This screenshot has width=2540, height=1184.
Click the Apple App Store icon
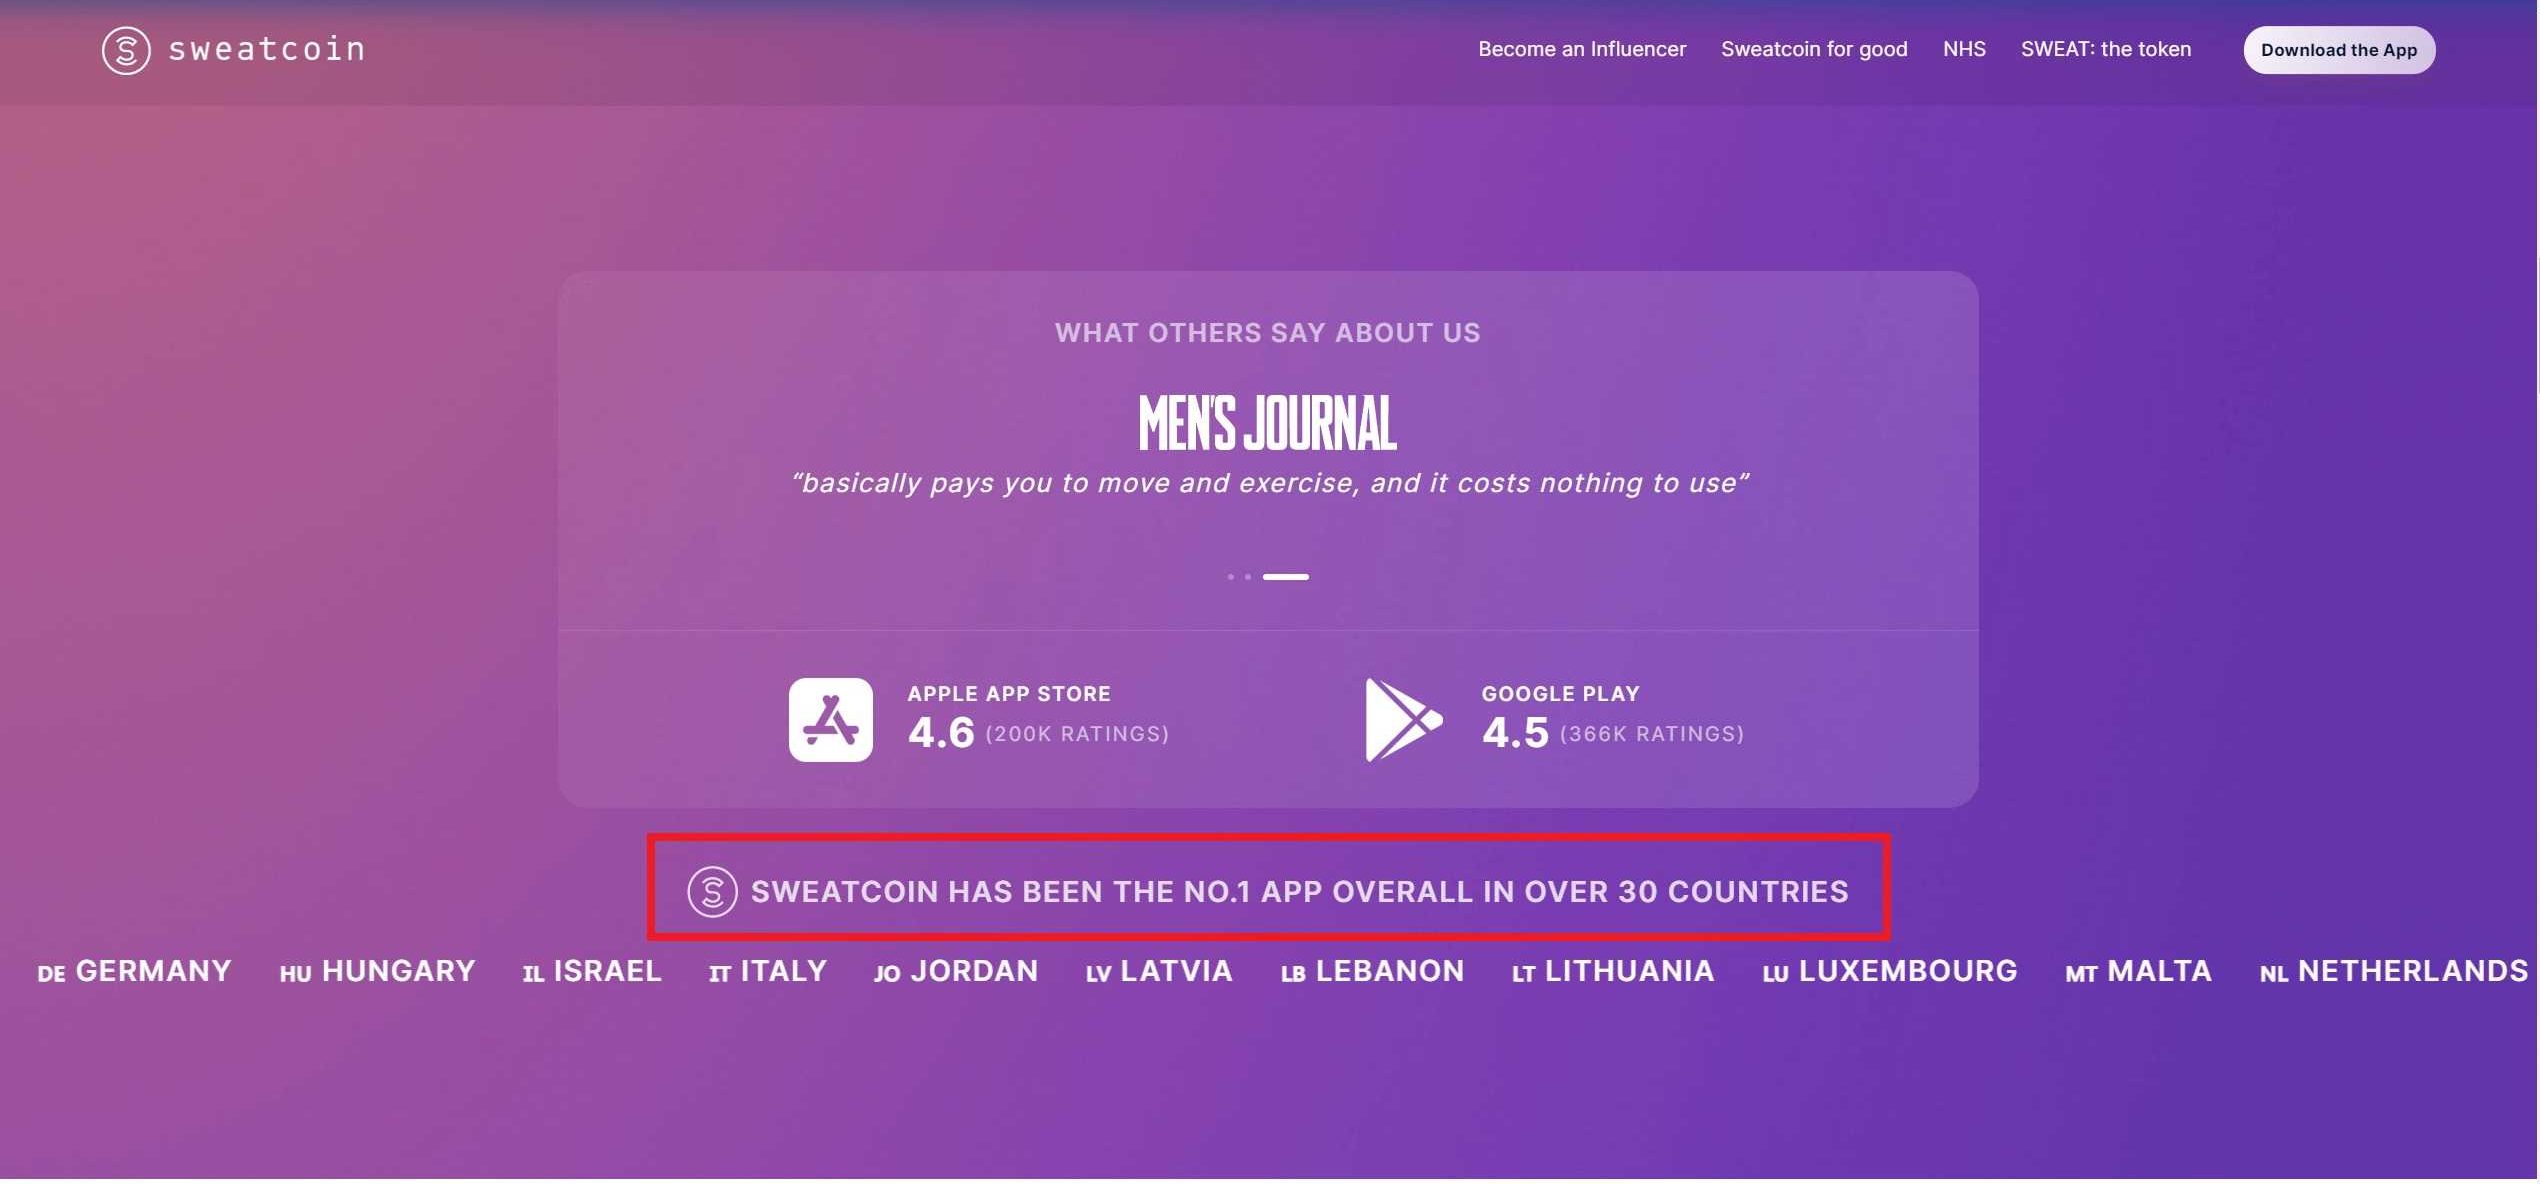[830, 720]
